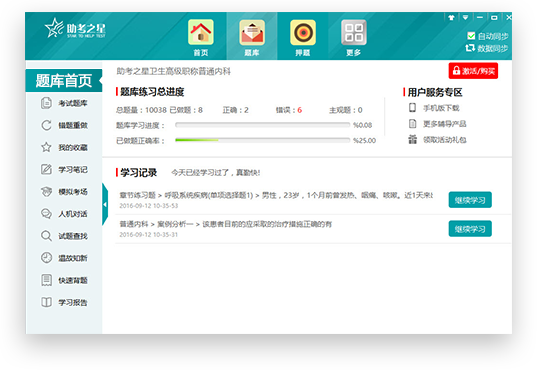Open 人机对话 chat icon item
This screenshot has width=542, height=379.
tap(64, 214)
